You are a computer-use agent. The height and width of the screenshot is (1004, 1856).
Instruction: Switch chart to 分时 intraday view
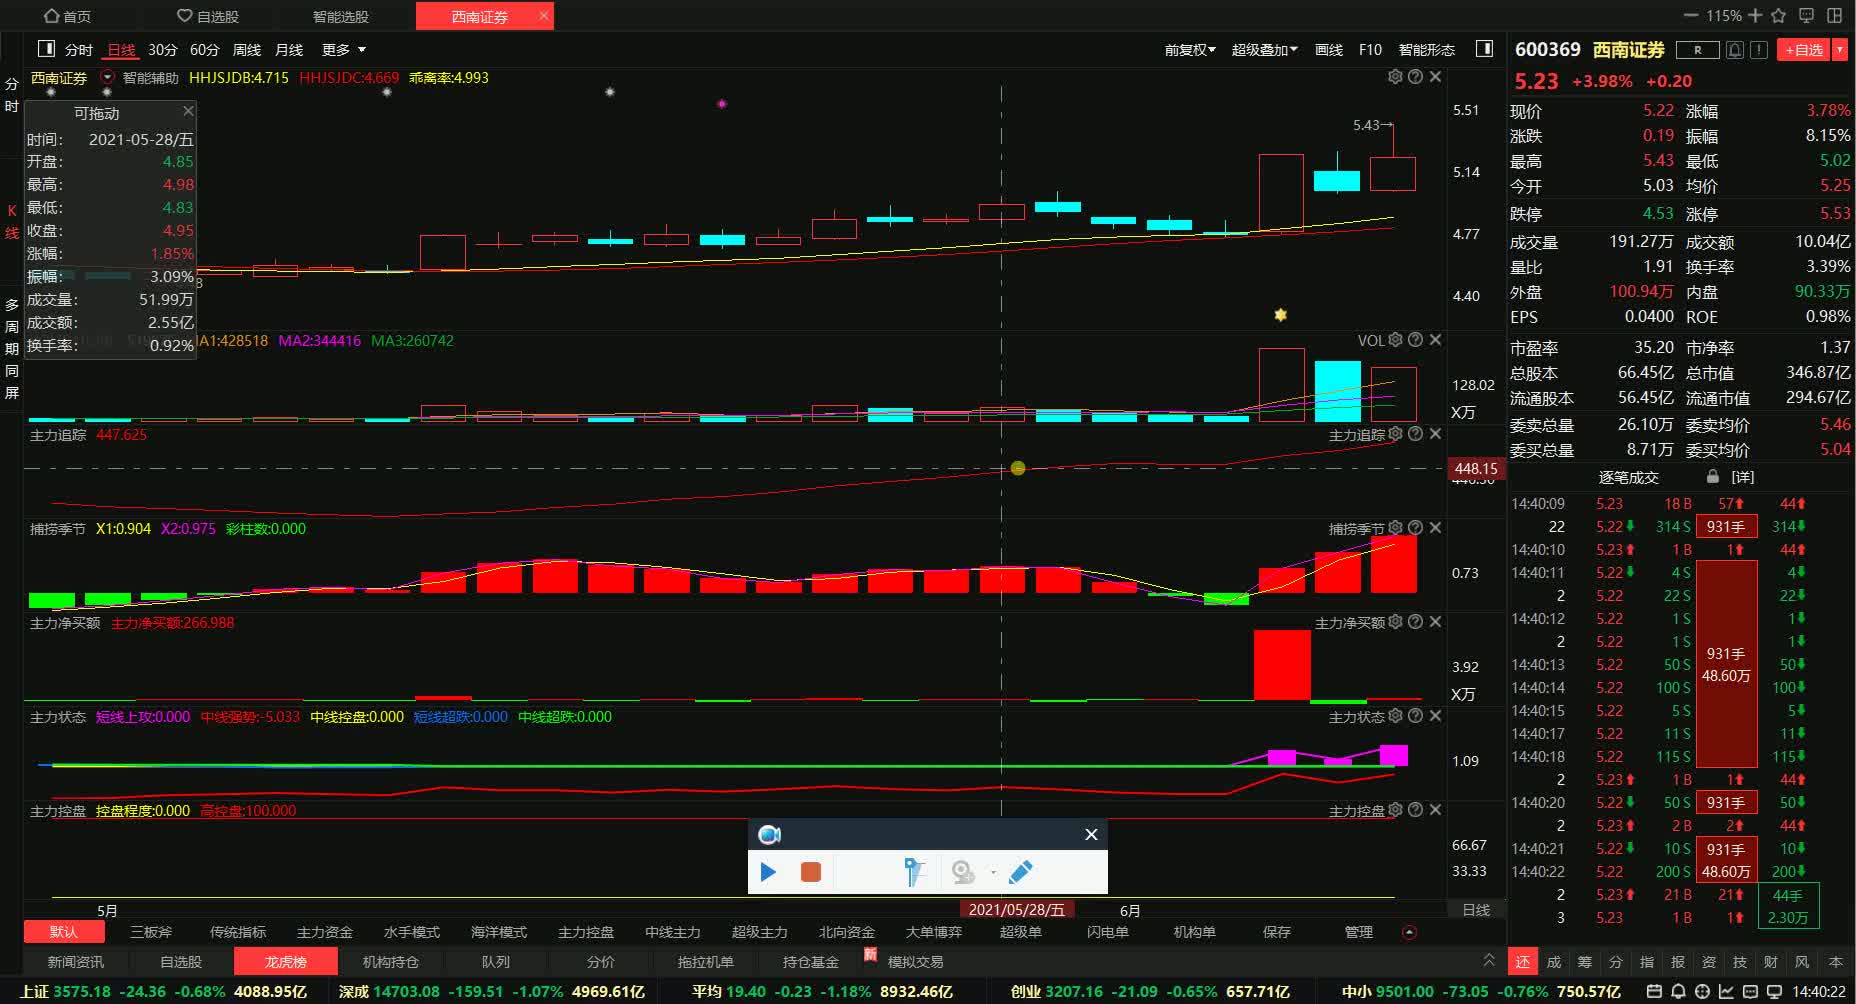pyautogui.click(x=79, y=50)
